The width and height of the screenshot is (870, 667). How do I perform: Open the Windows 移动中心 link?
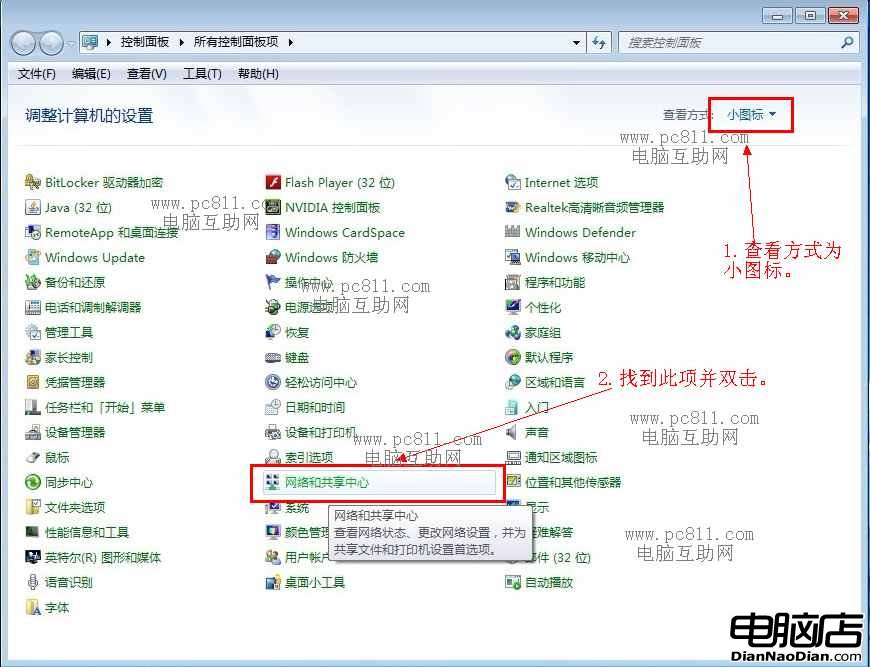click(577, 257)
